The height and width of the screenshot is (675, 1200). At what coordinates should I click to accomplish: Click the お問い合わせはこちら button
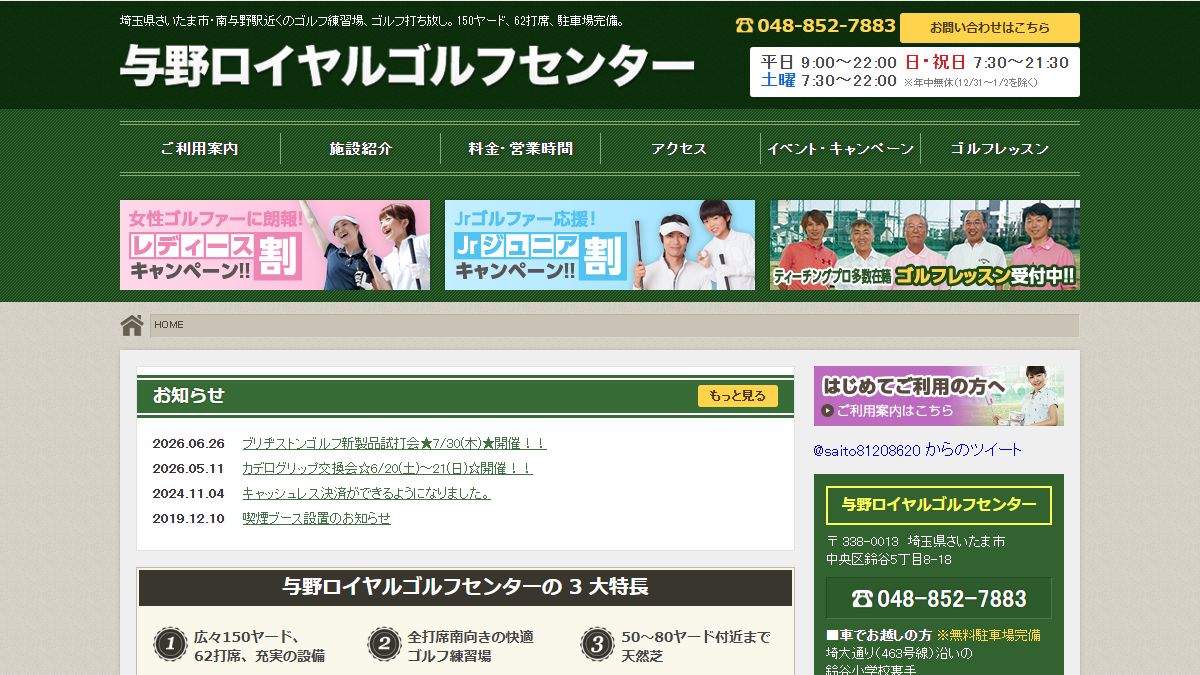tap(990, 28)
